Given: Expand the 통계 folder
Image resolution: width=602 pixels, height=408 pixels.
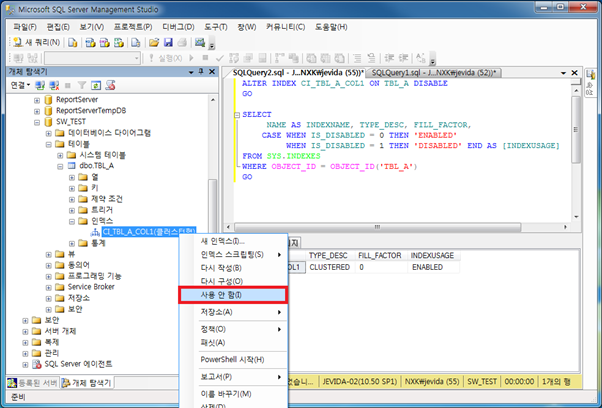Looking at the screenshot, I should point(72,244).
